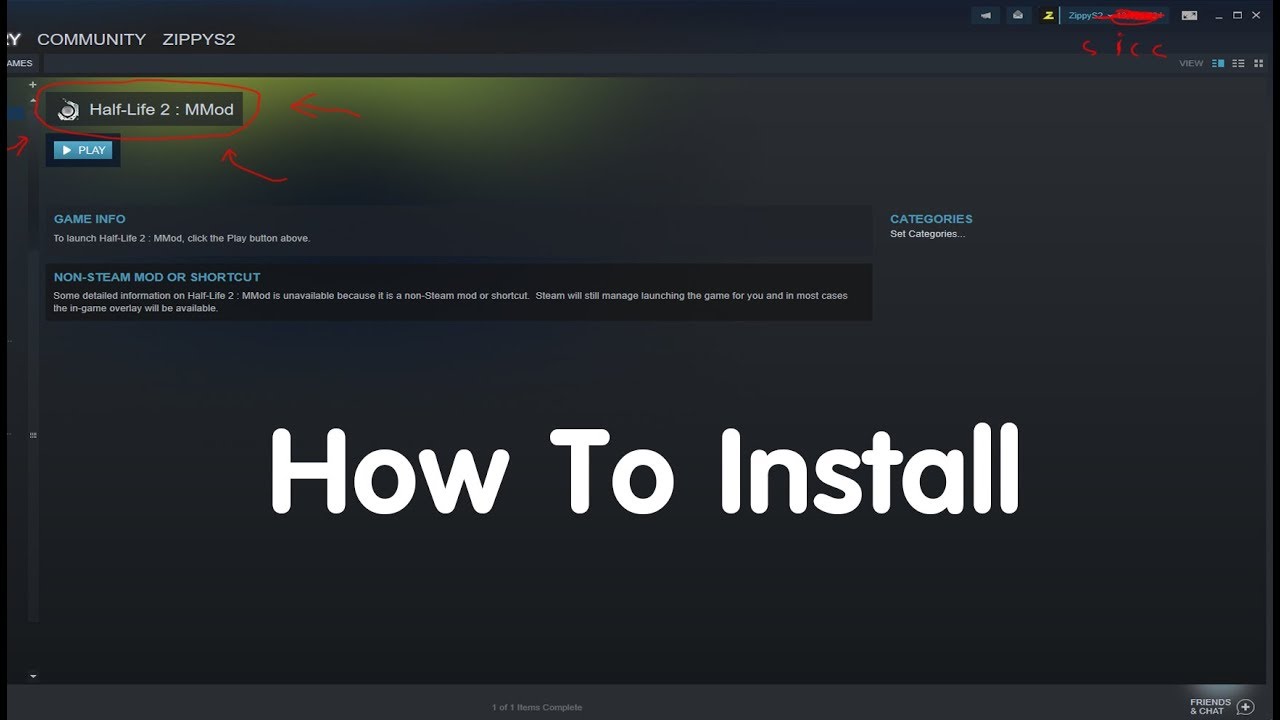The width and height of the screenshot is (1280, 720).
Task: Click the PLAY button
Action: 83,150
